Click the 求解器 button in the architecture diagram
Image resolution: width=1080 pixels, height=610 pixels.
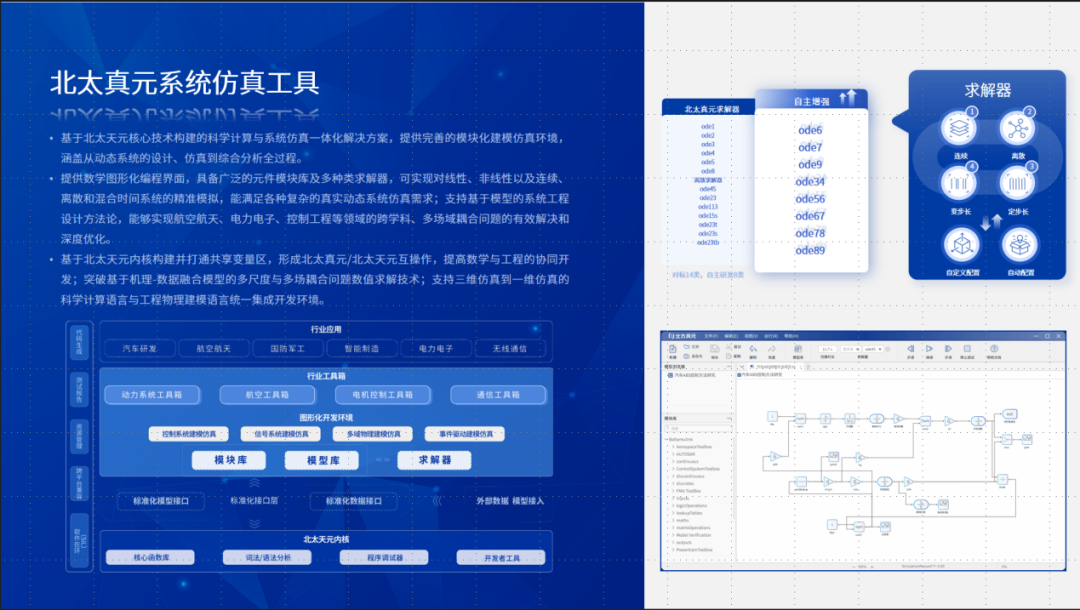pos(435,460)
